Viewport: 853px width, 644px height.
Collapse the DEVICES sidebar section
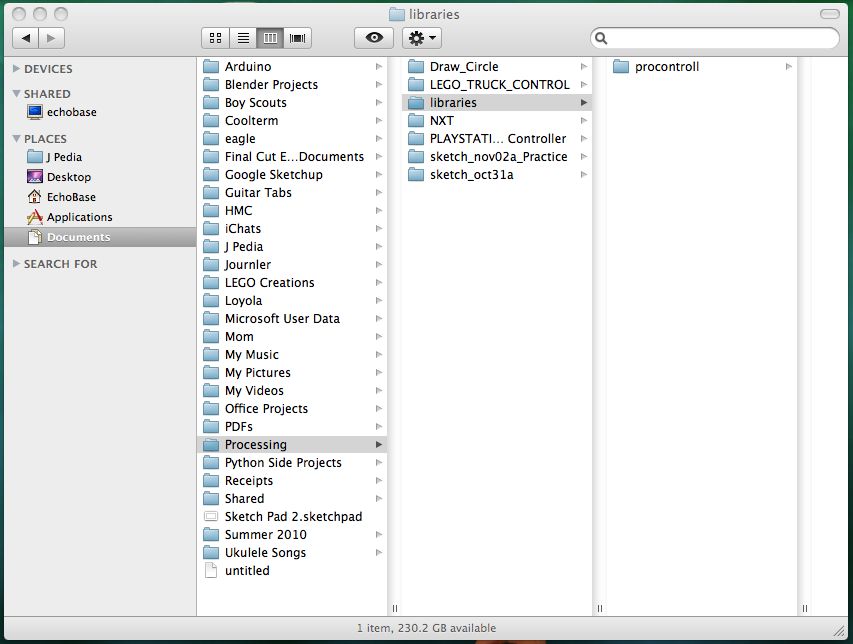point(16,69)
